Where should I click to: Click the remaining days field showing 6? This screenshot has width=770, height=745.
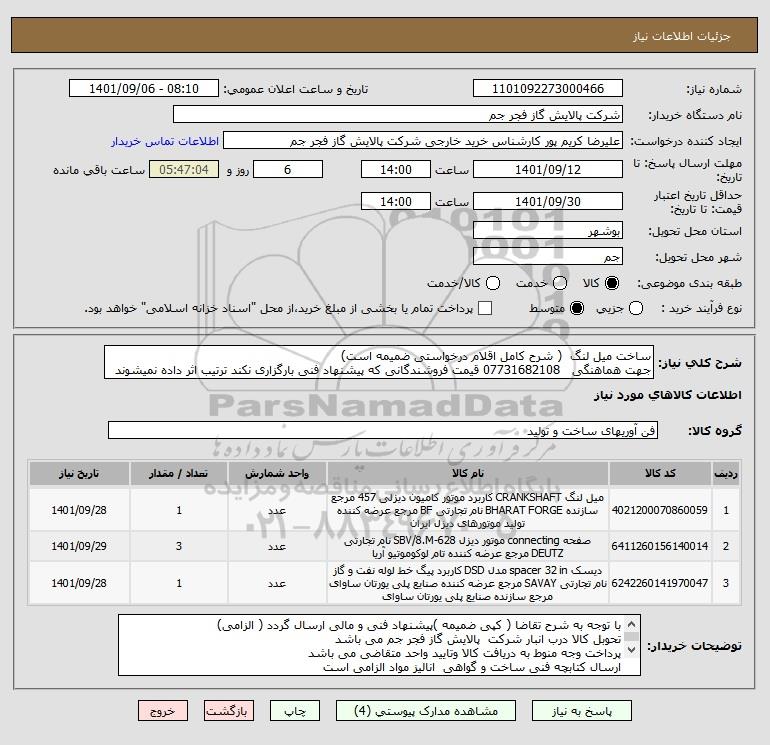[288, 170]
